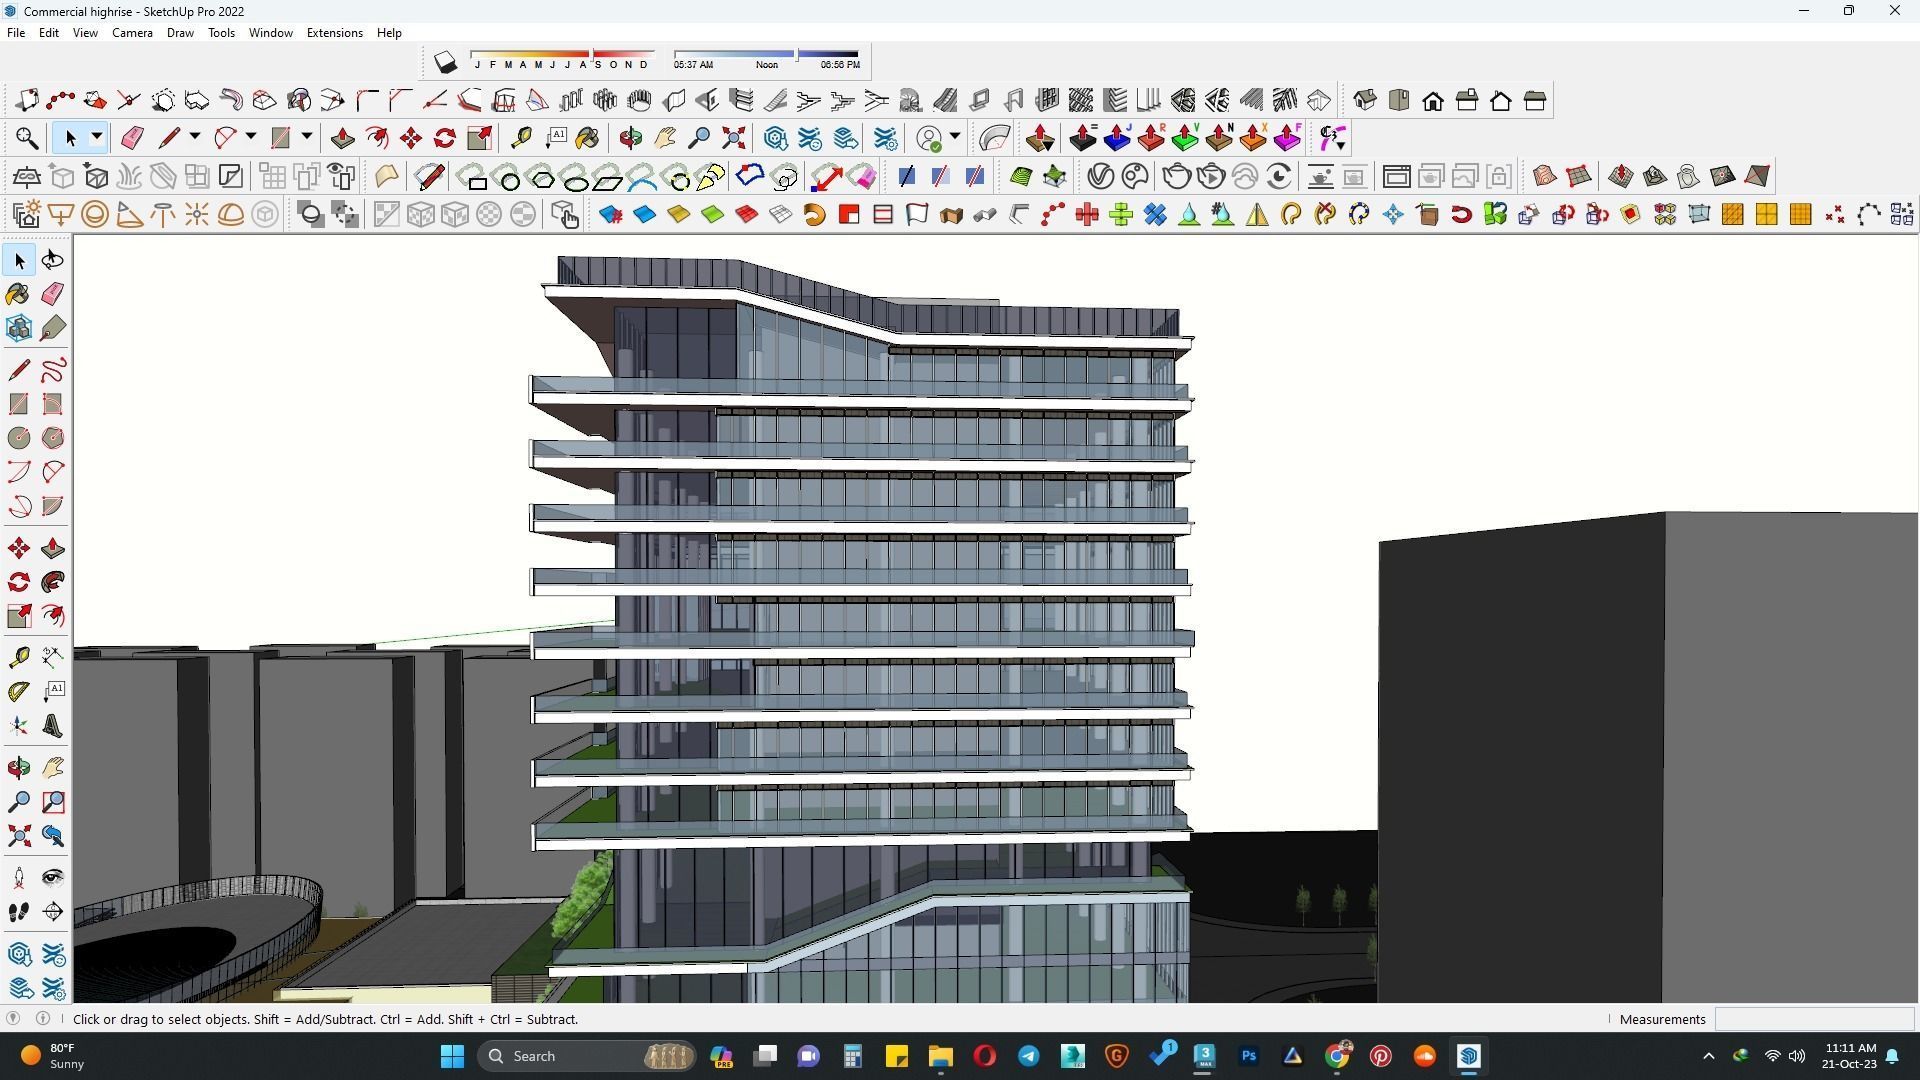The height and width of the screenshot is (1080, 1920).
Task: Open Photoshop from the taskbar
Action: click(1248, 1056)
